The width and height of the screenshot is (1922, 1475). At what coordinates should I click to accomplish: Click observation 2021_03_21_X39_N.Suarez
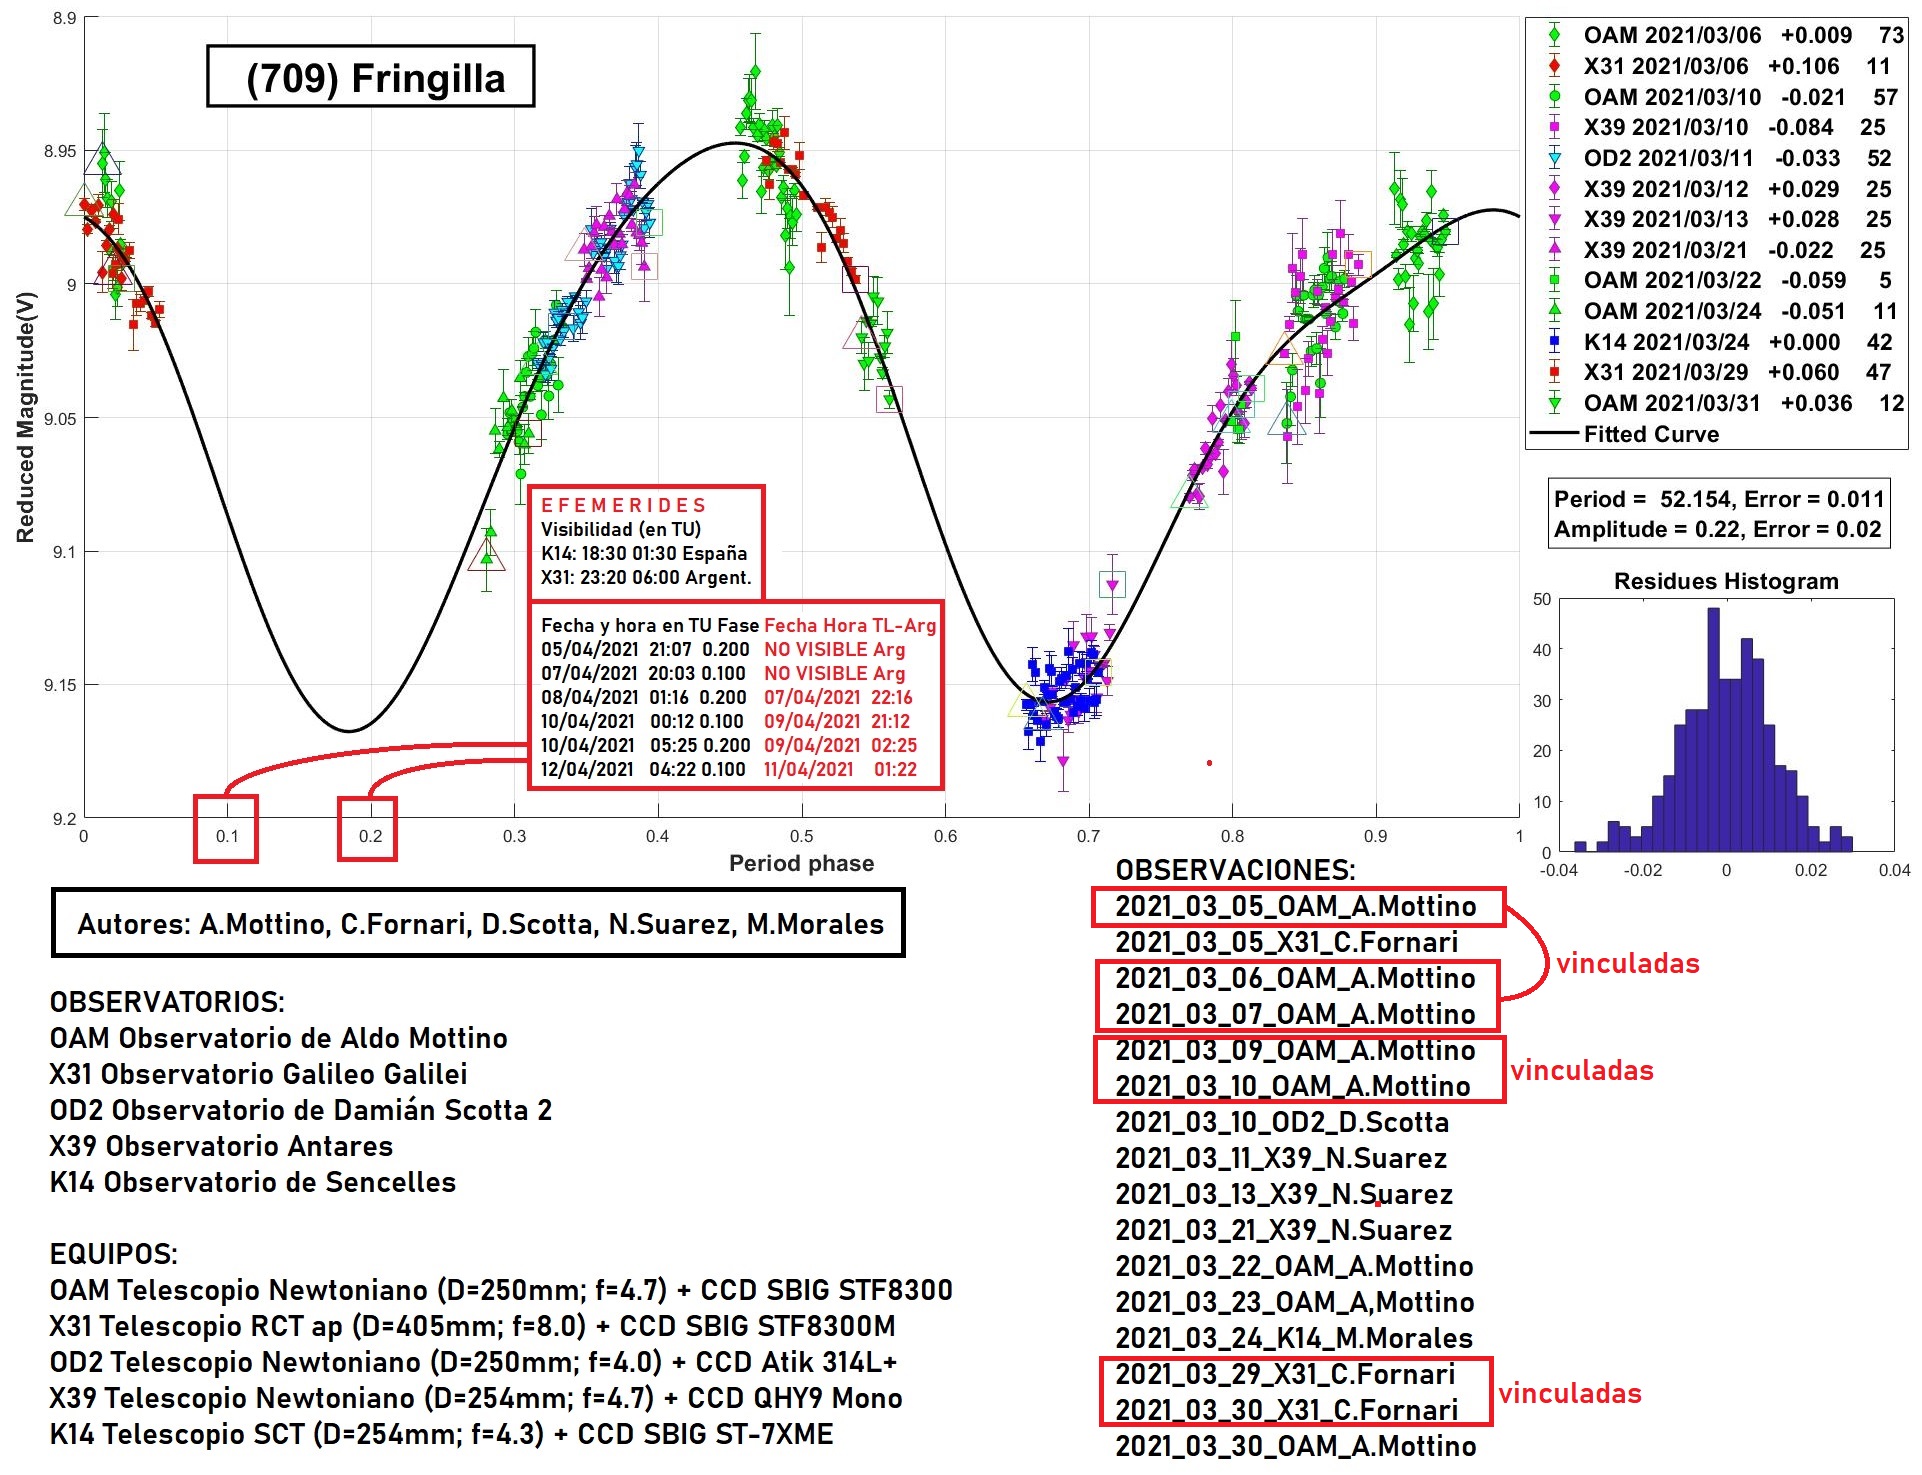point(1284,1230)
